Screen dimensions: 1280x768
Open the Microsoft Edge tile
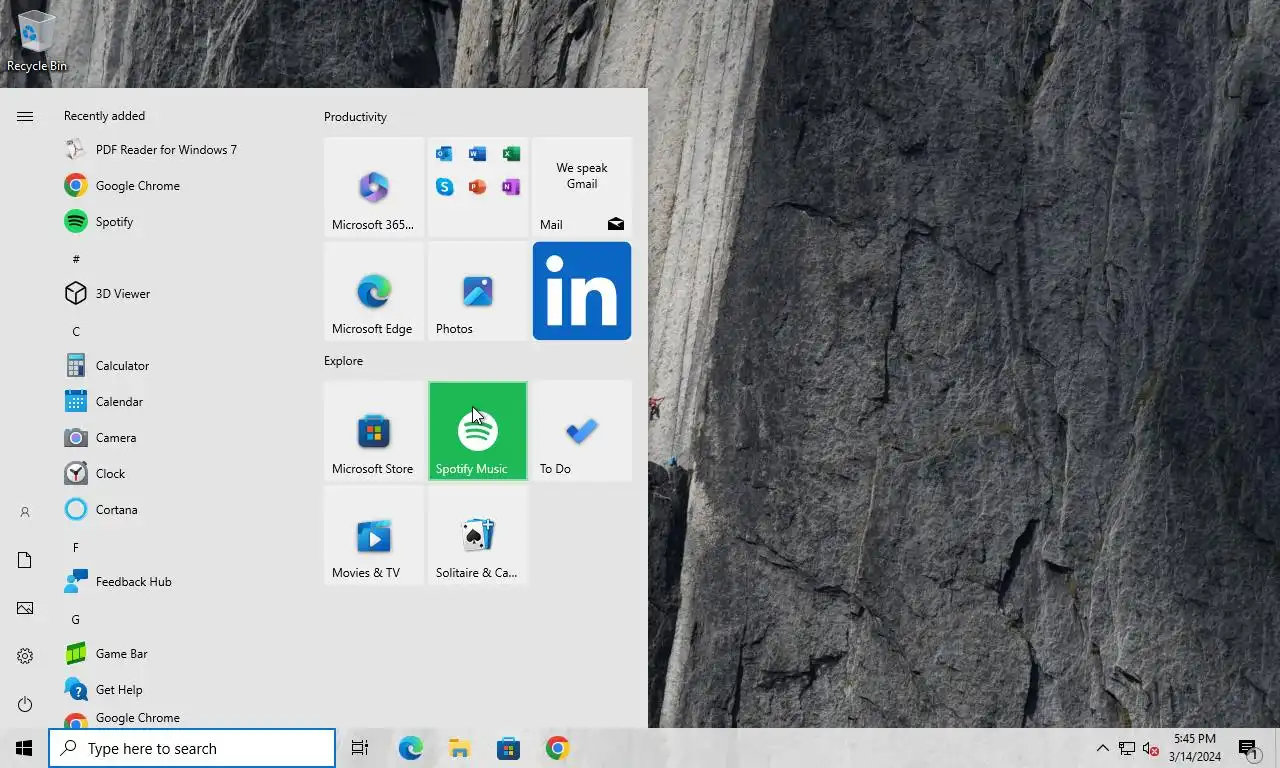374,291
